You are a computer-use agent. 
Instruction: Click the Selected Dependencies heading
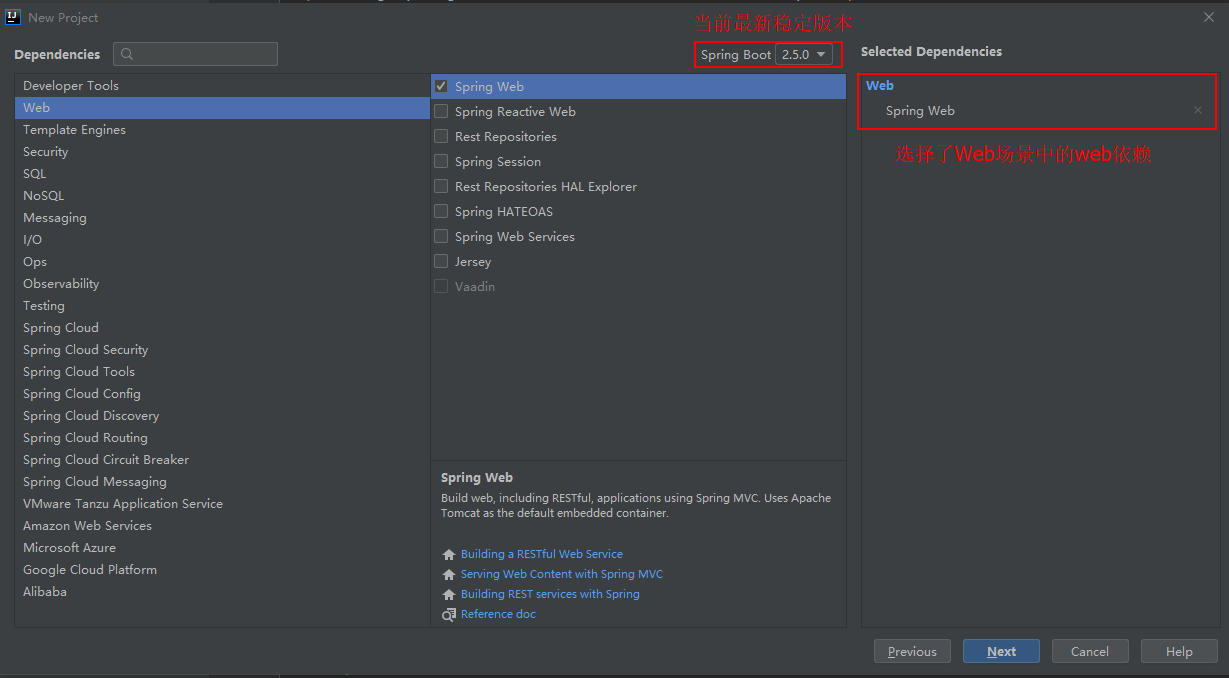(931, 51)
